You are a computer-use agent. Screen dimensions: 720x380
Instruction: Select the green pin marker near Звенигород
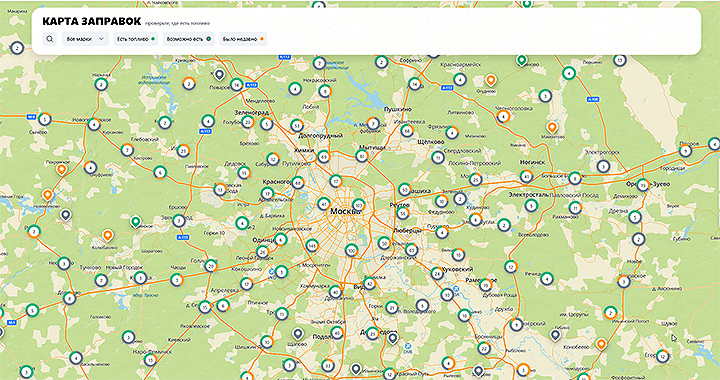coord(135,222)
